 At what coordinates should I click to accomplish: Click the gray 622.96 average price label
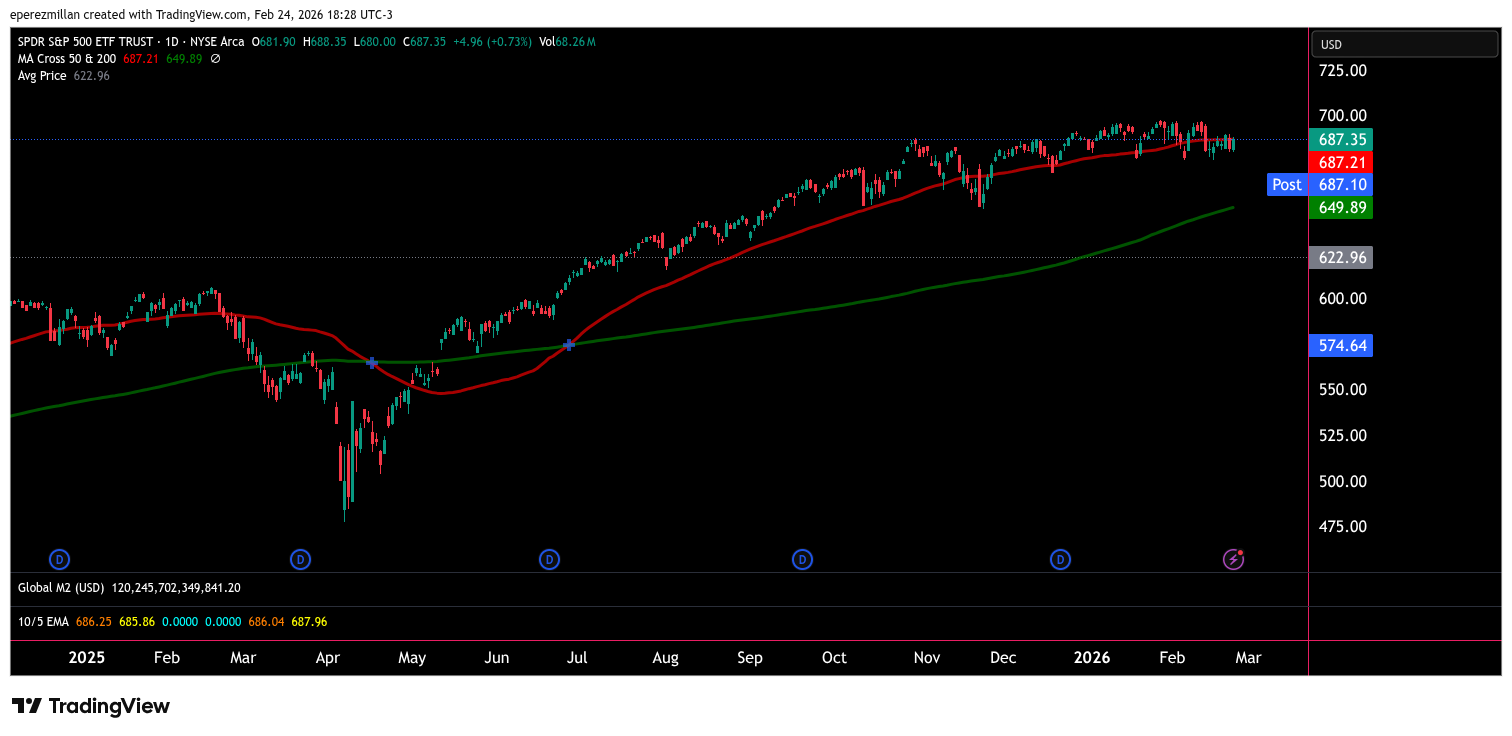pos(1343,257)
